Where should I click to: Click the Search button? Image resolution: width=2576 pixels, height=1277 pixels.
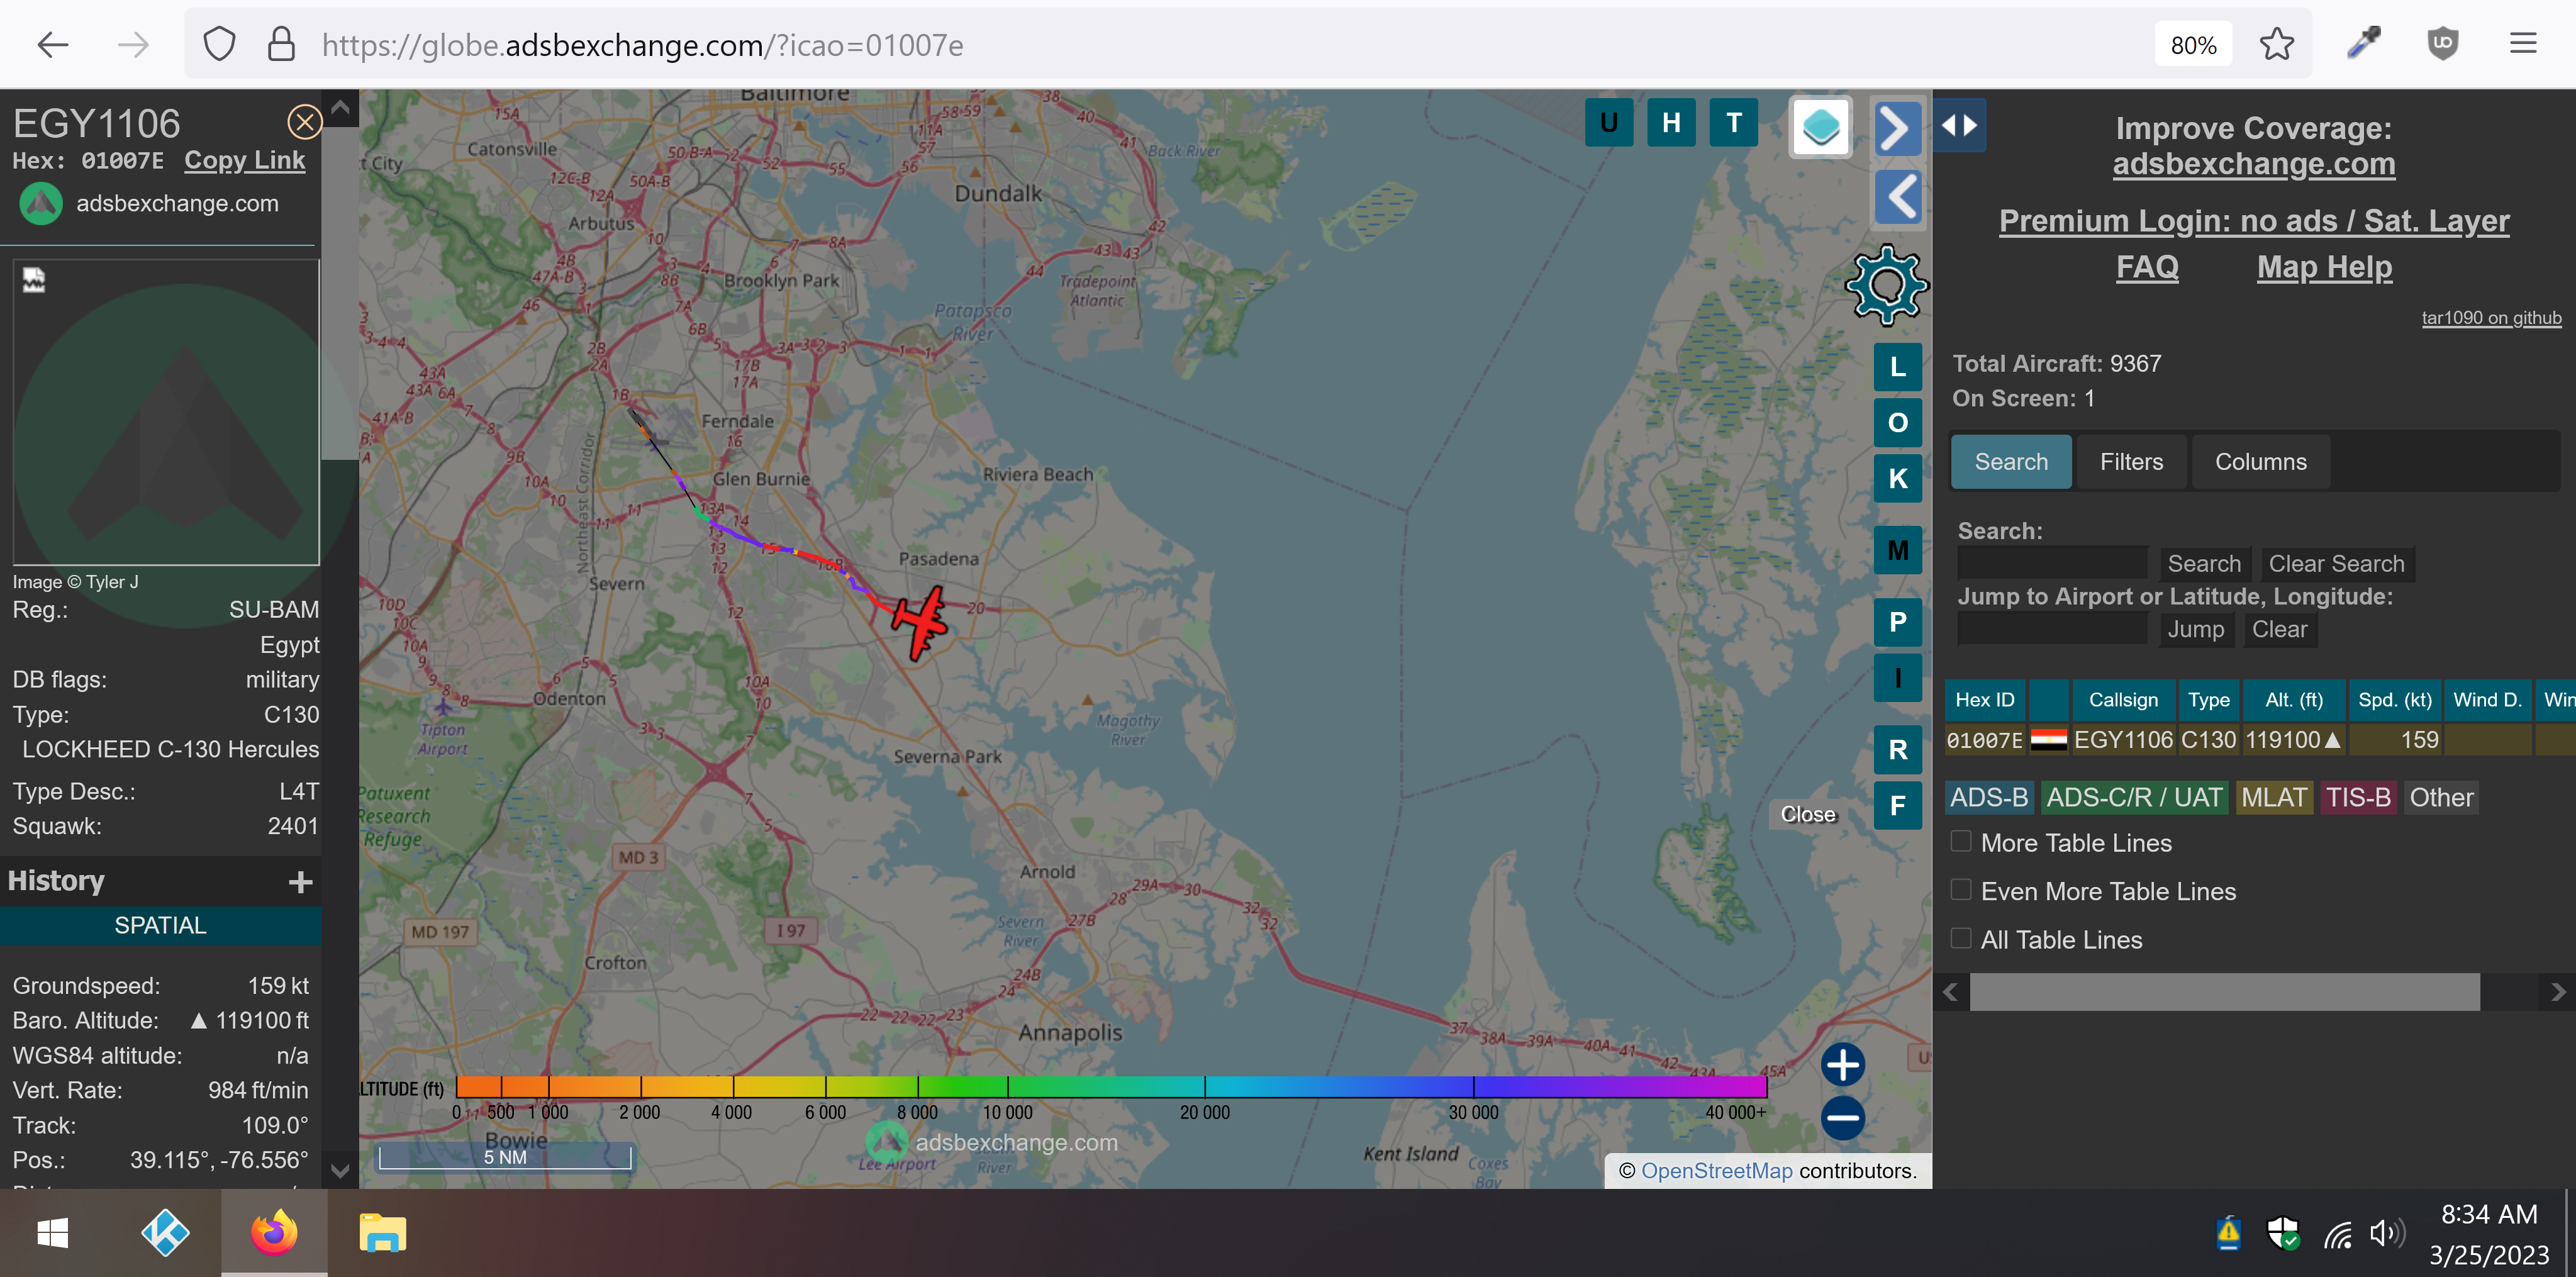2204,564
